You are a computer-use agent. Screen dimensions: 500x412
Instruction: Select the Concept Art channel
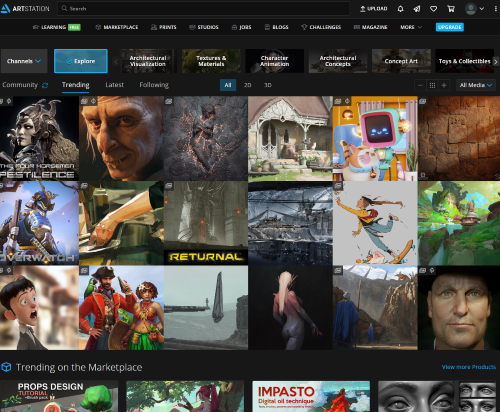(x=401, y=61)
